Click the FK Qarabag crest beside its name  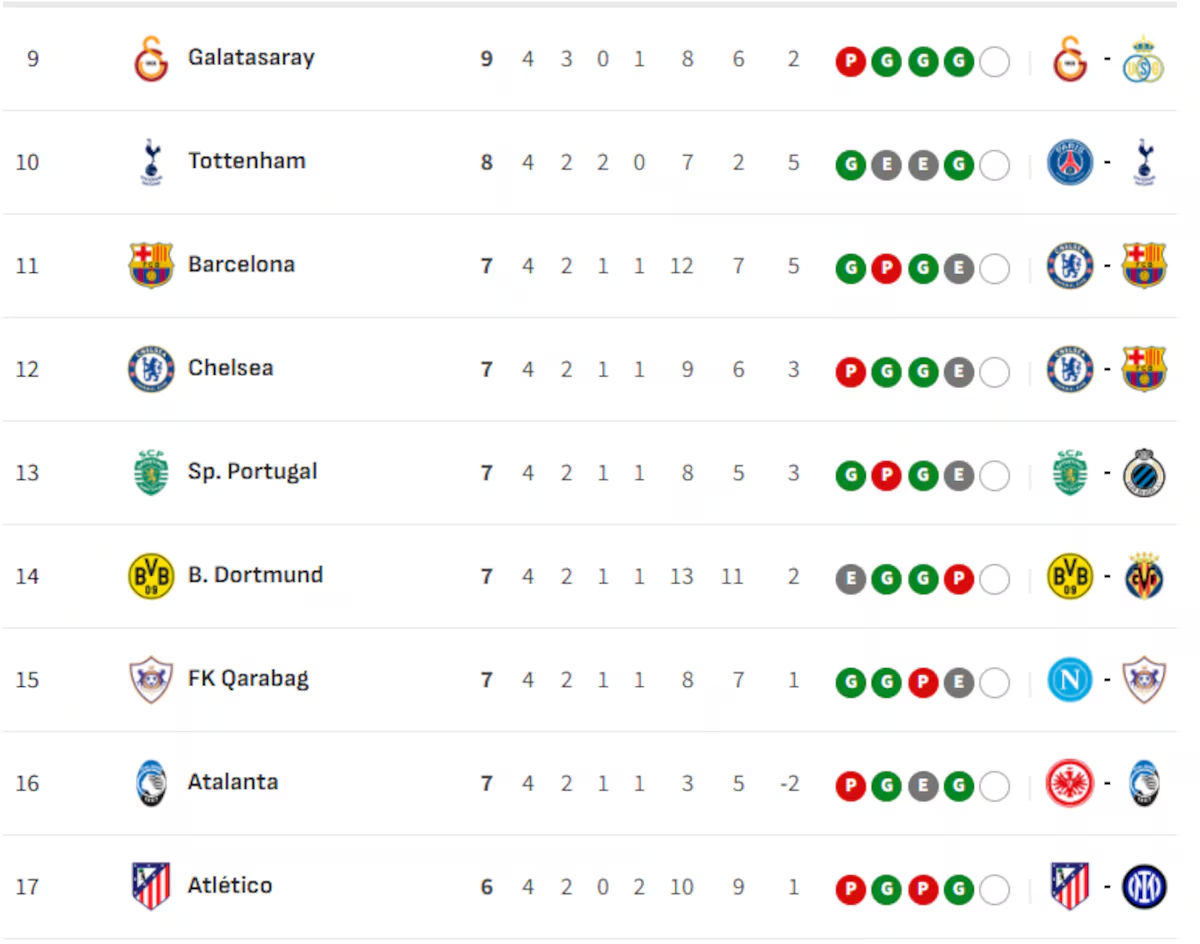(151, 680)
